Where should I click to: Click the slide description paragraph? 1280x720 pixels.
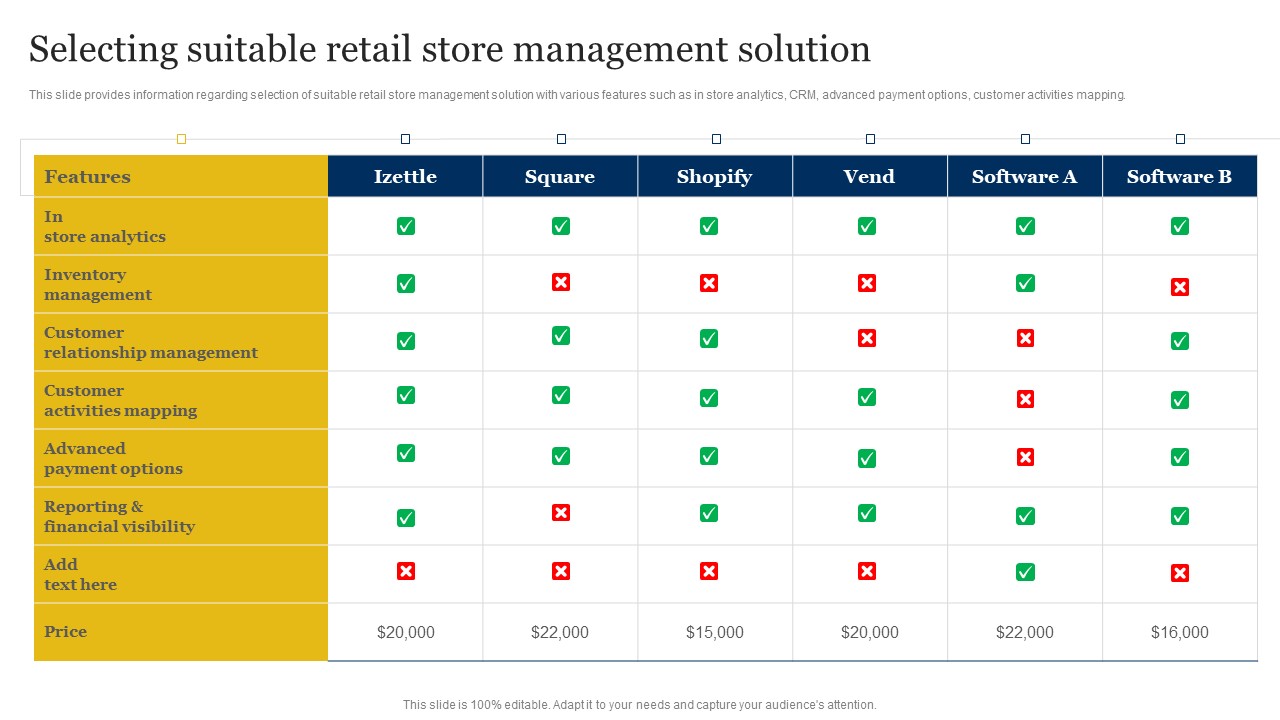pyautogui.click(x=577, y=95)
